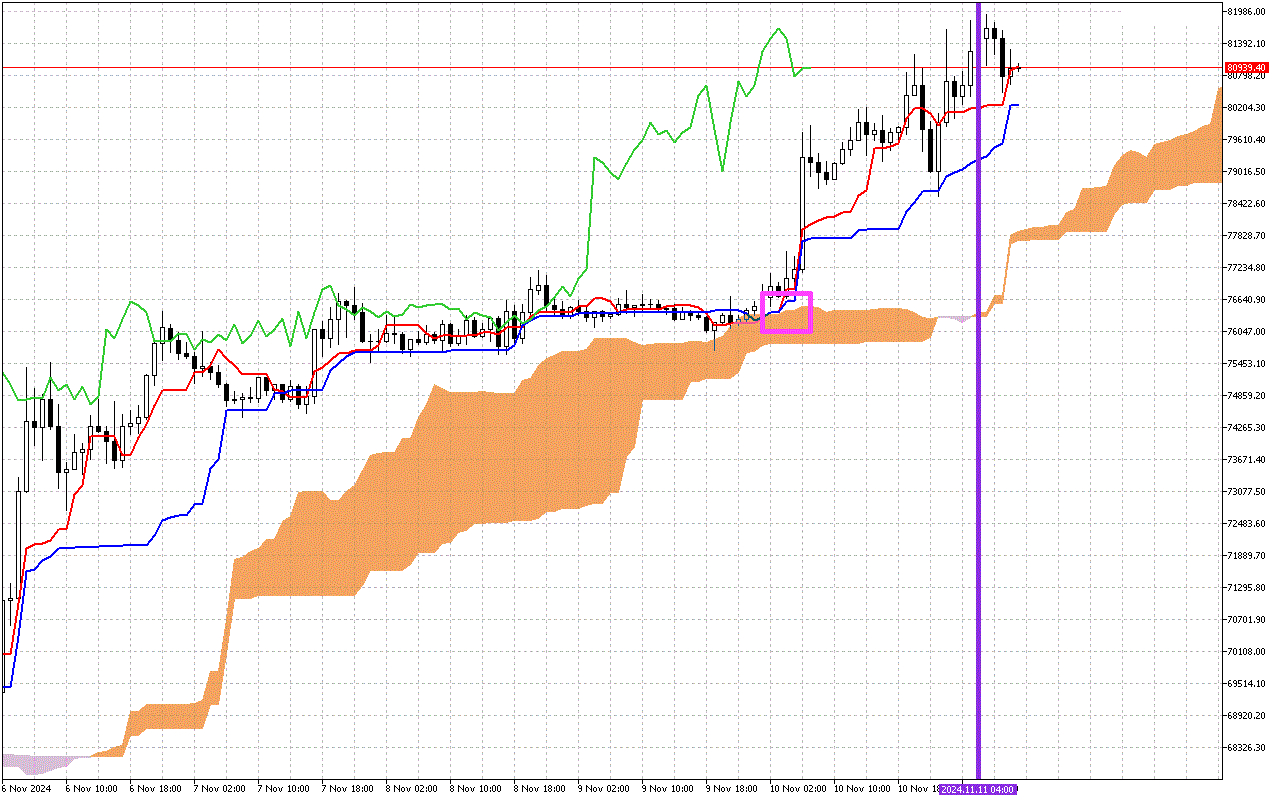The image size is (1280, 800).
Task: Select the purple 2024.11.11 04:00 date label
Action: [978, 789]
